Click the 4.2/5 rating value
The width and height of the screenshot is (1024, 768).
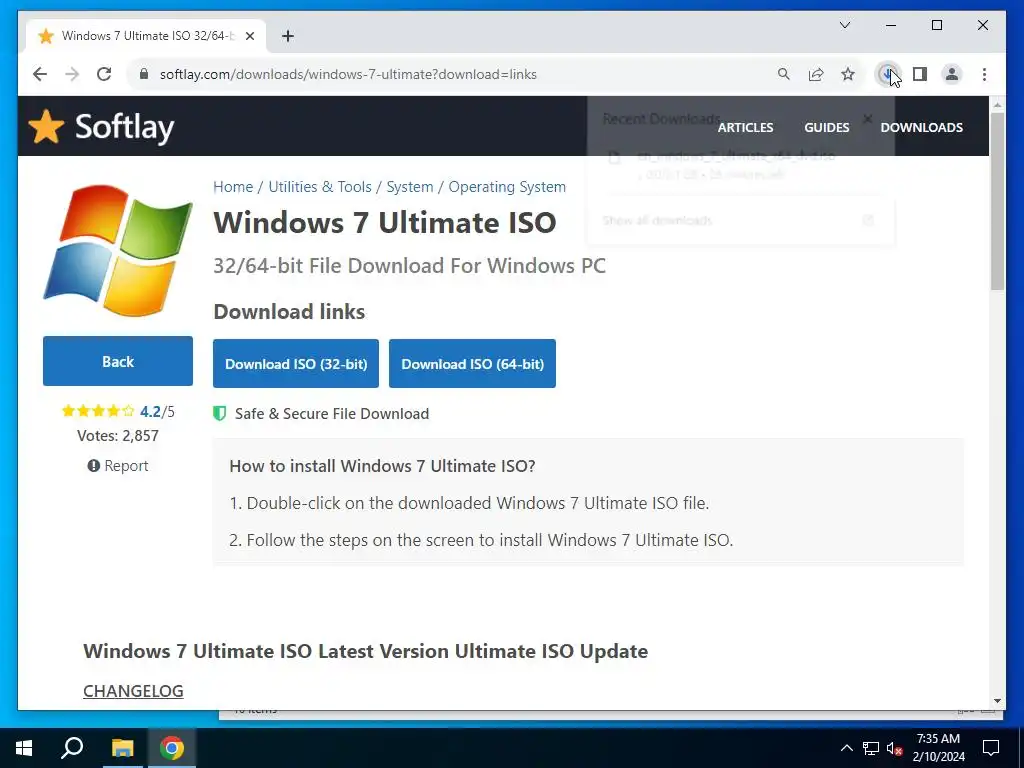click(x=157, y=411)
